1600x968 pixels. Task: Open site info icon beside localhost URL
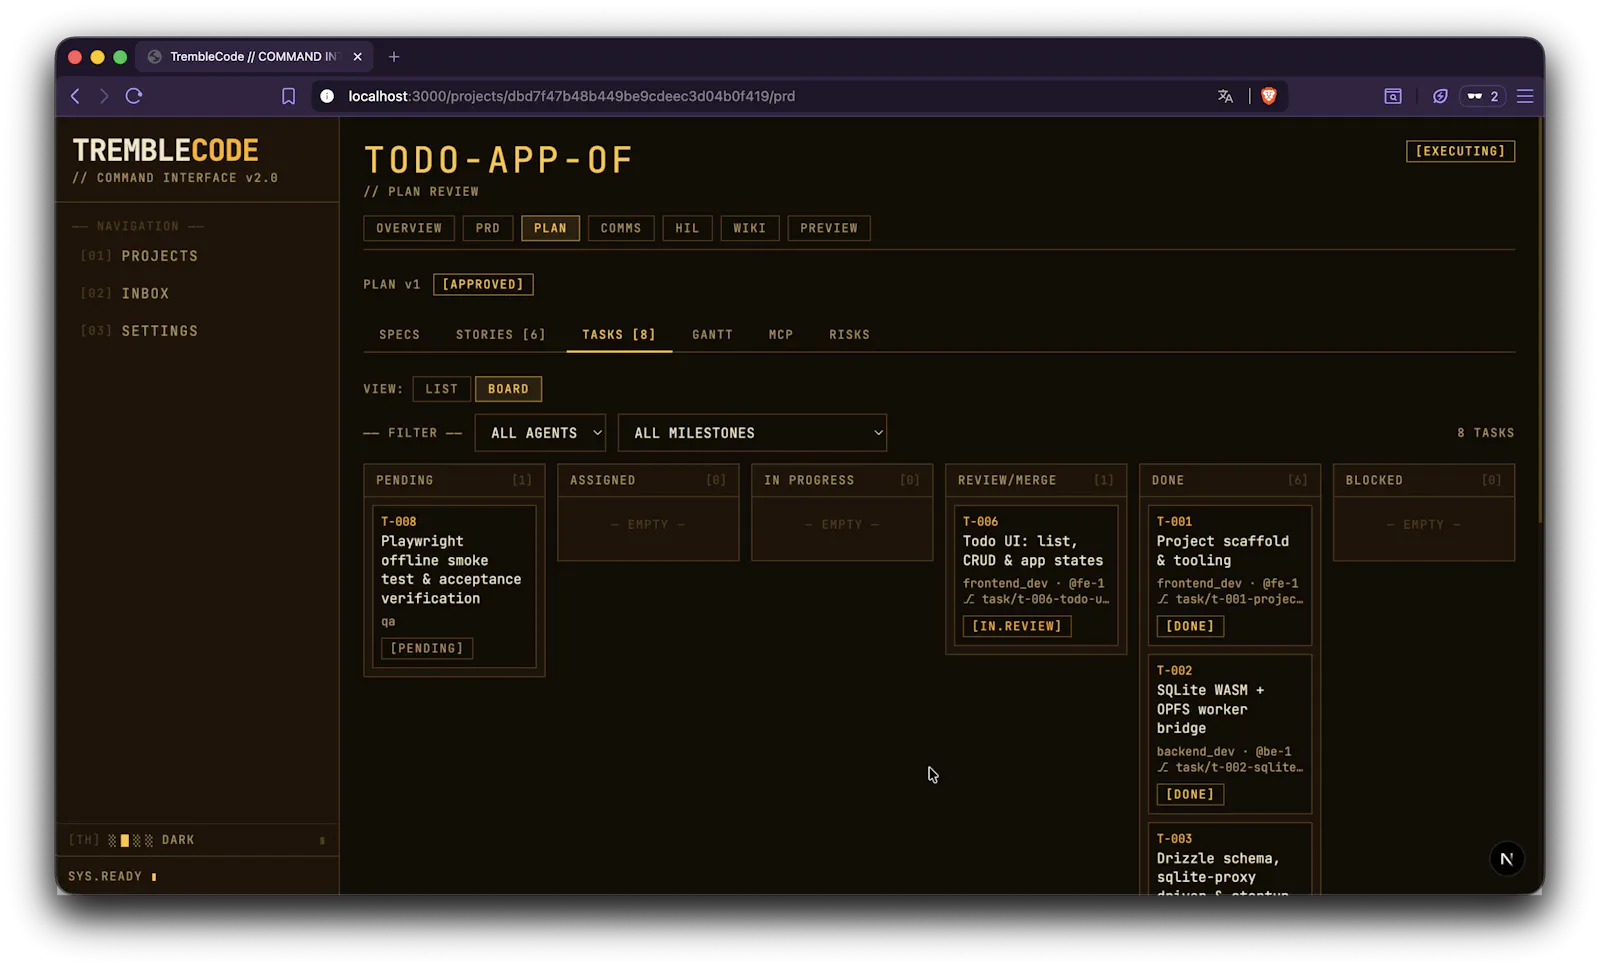point(327,96)
